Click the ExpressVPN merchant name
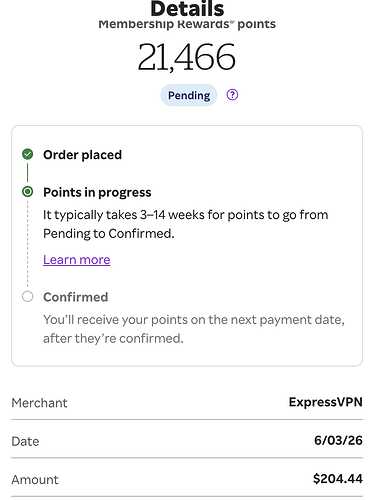Screen dimensions: 376x500 326,402
